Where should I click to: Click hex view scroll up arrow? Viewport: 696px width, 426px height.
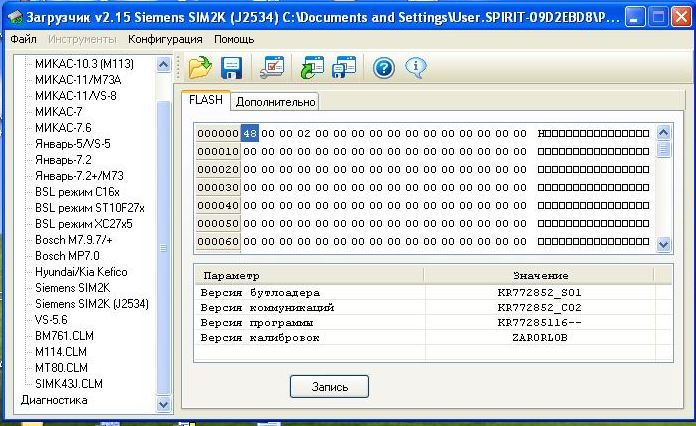(664, 132)
